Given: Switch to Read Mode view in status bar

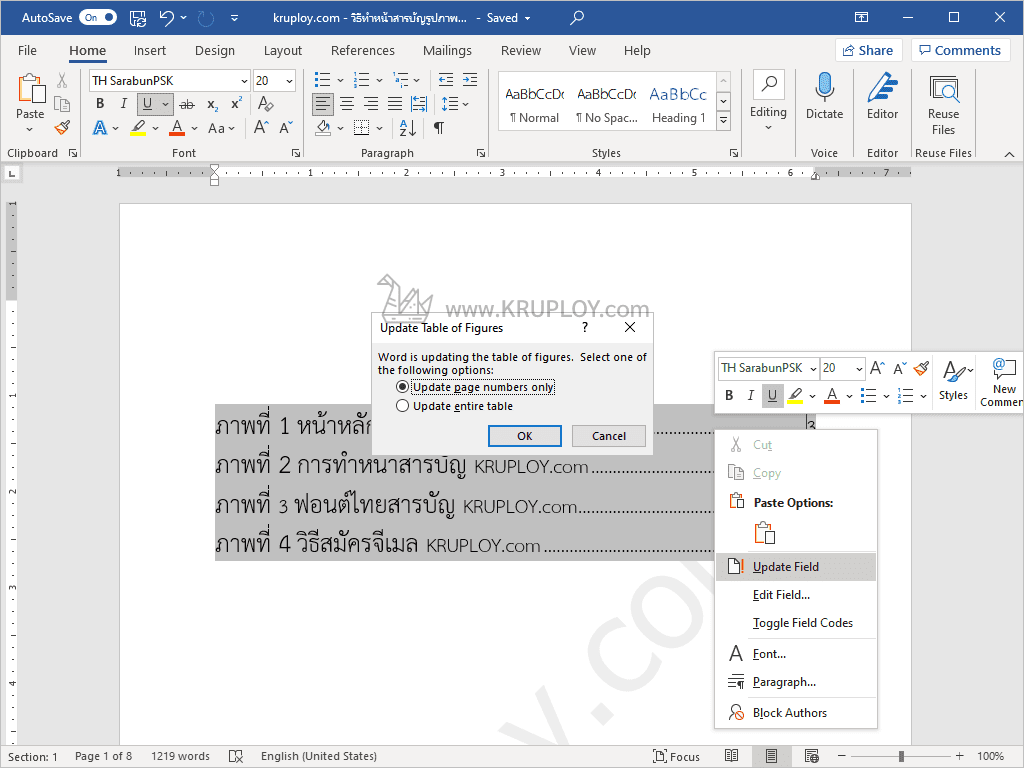Looking at the screenshot, I should pyautogui.click(x=731, y=756).
